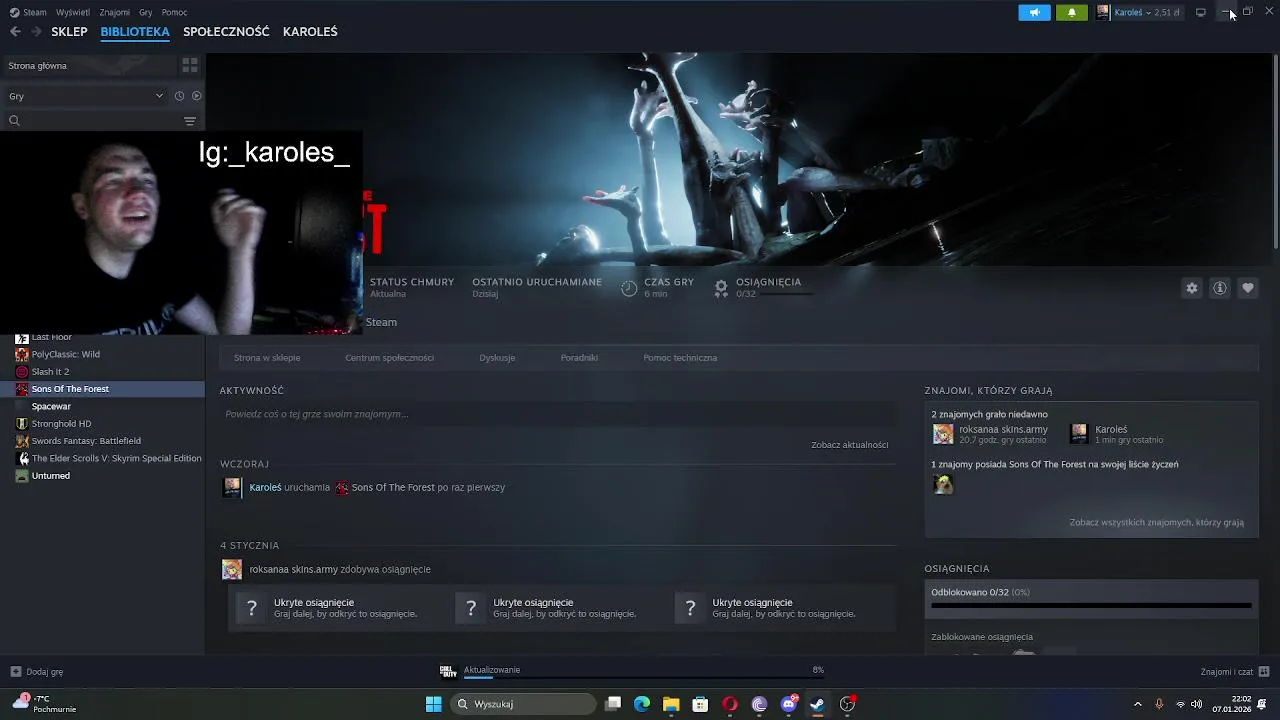
Task: Open wishlist friend's avatar
Action: point(943,485)
